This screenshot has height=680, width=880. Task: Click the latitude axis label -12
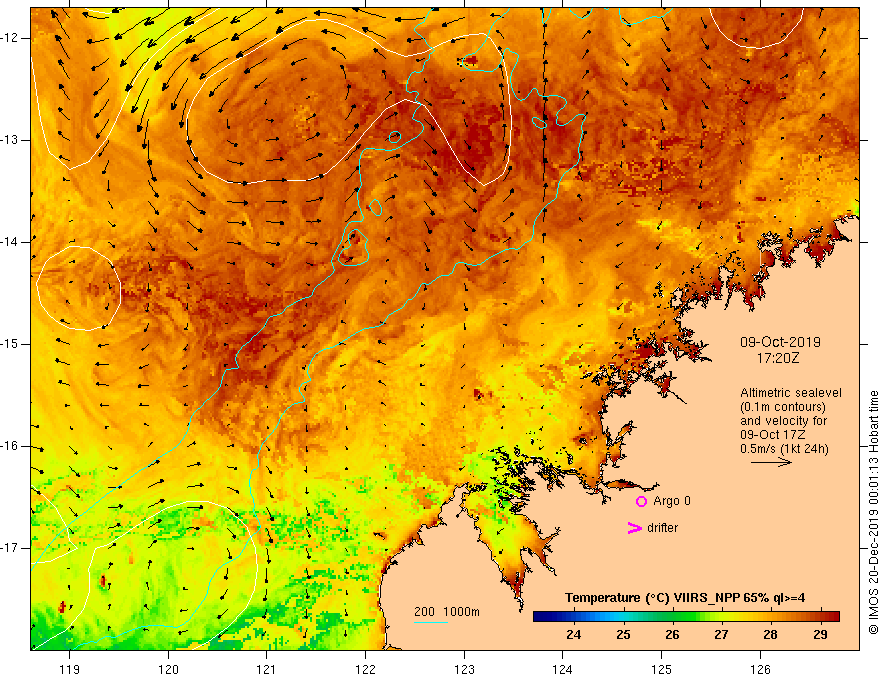(10, 38)
